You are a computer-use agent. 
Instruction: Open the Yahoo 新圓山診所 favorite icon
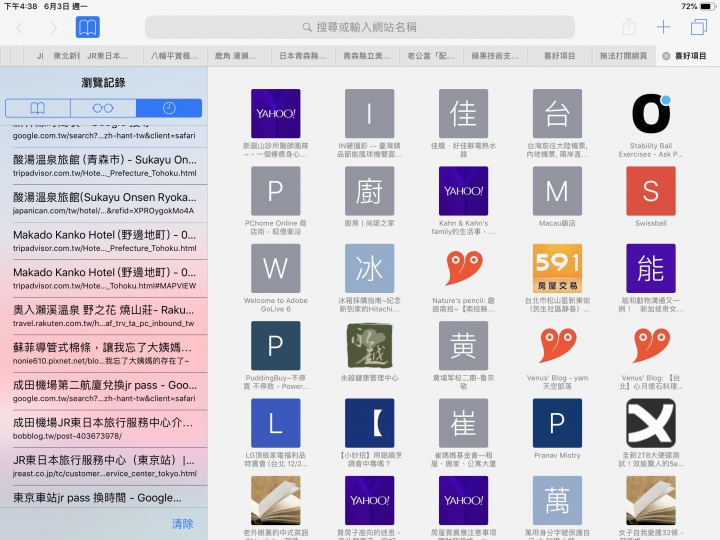(x=276, y=113)
